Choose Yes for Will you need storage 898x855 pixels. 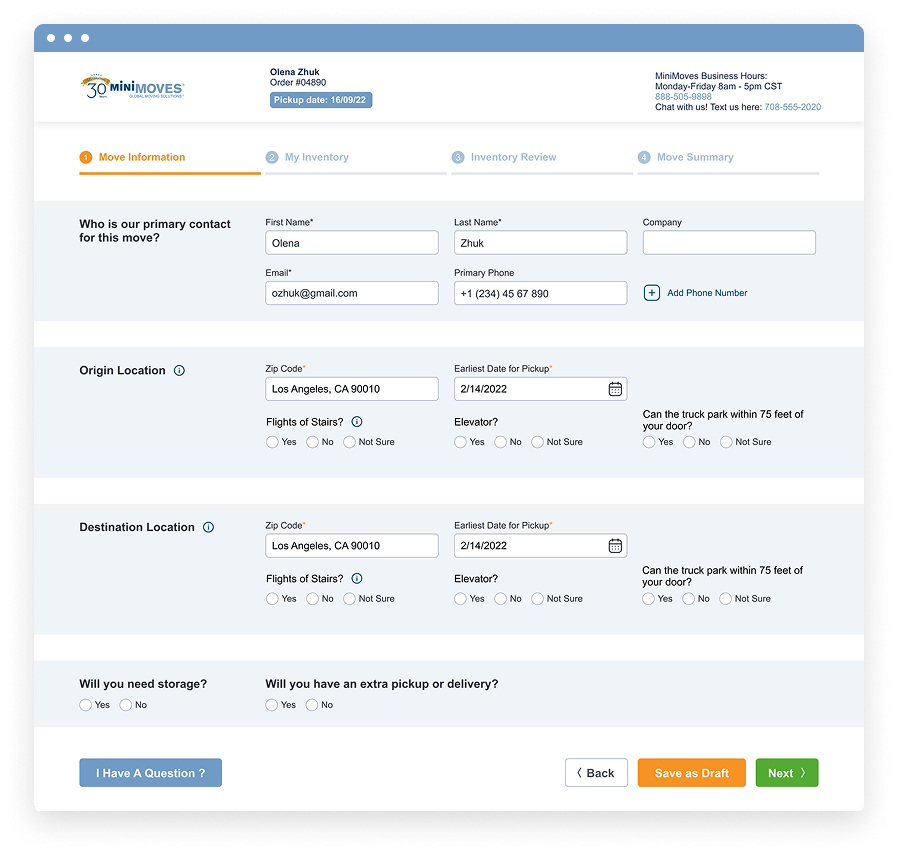85,705
